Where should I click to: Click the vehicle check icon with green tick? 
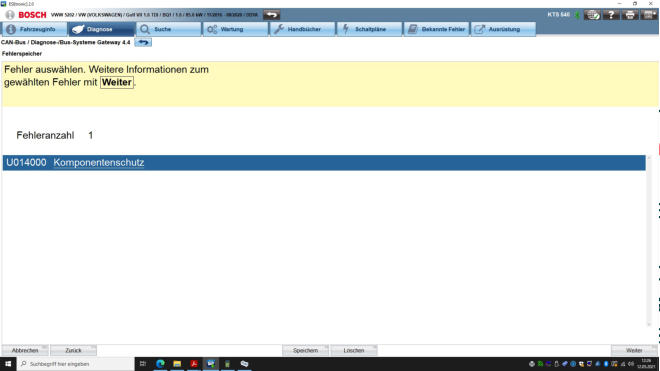click(x=592, y=15)
